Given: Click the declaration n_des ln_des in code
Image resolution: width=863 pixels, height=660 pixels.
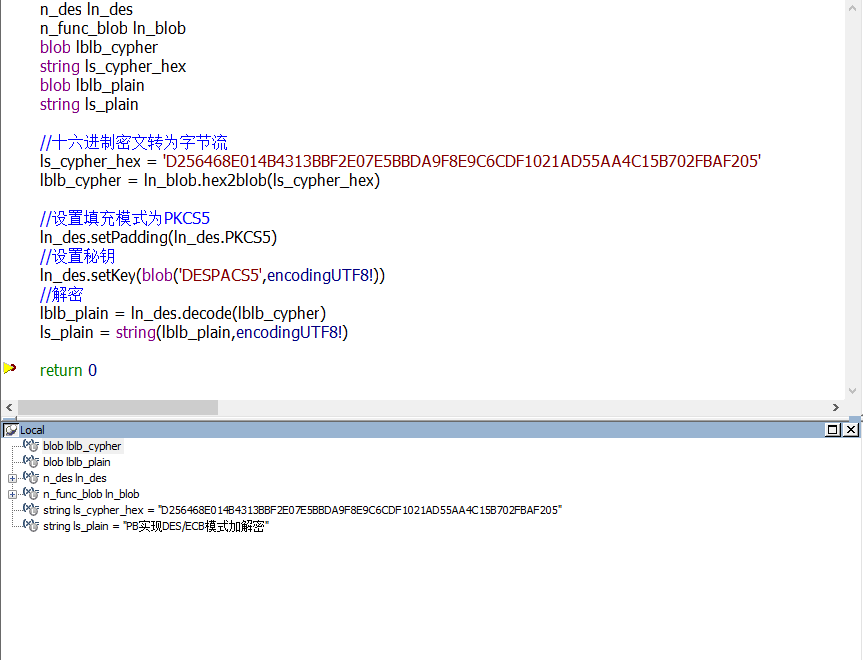Looking at the screenshot, I should (86, 9).
